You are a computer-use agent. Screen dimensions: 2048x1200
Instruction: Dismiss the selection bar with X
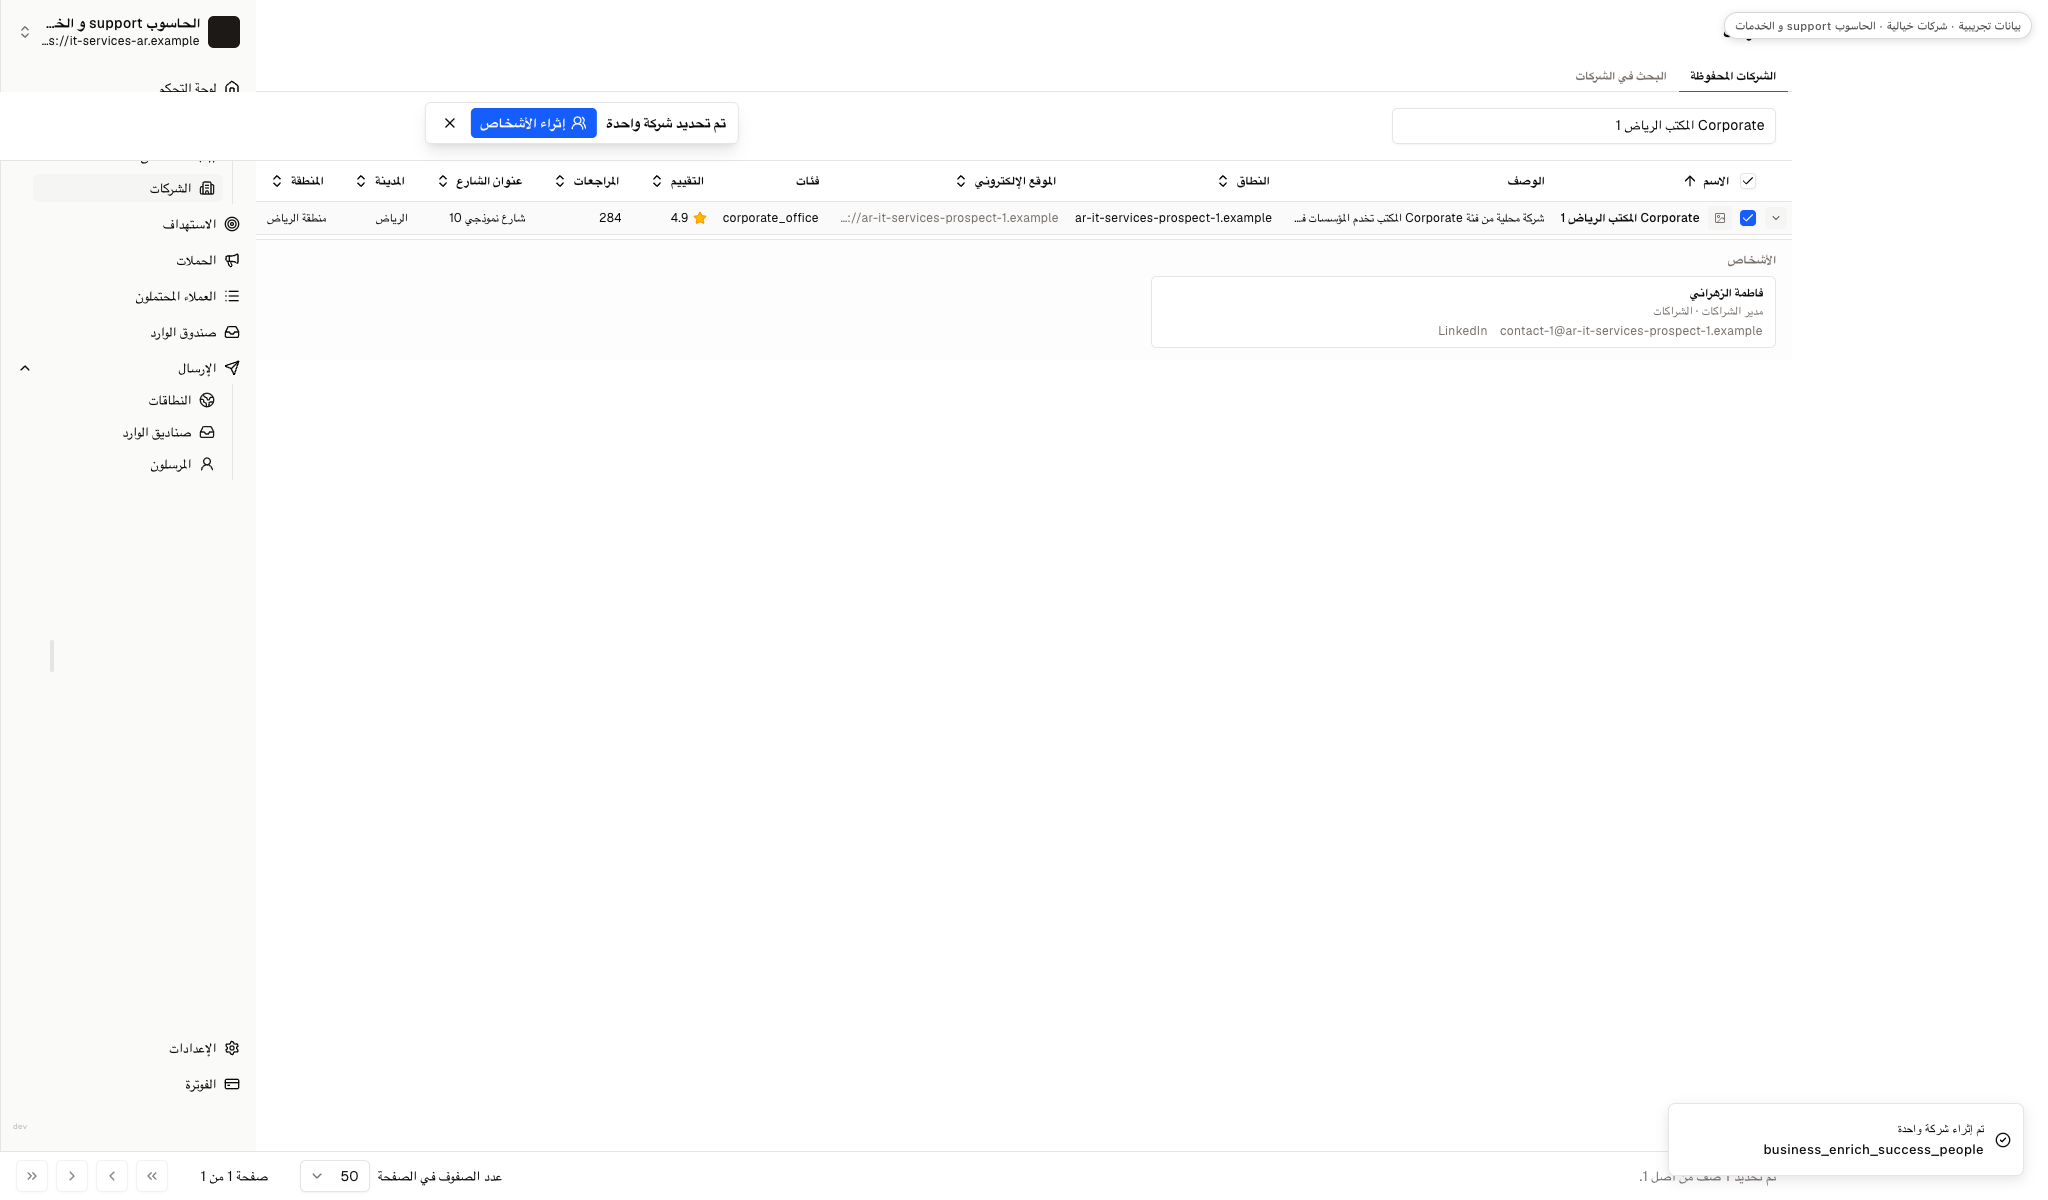pos(450,123)
